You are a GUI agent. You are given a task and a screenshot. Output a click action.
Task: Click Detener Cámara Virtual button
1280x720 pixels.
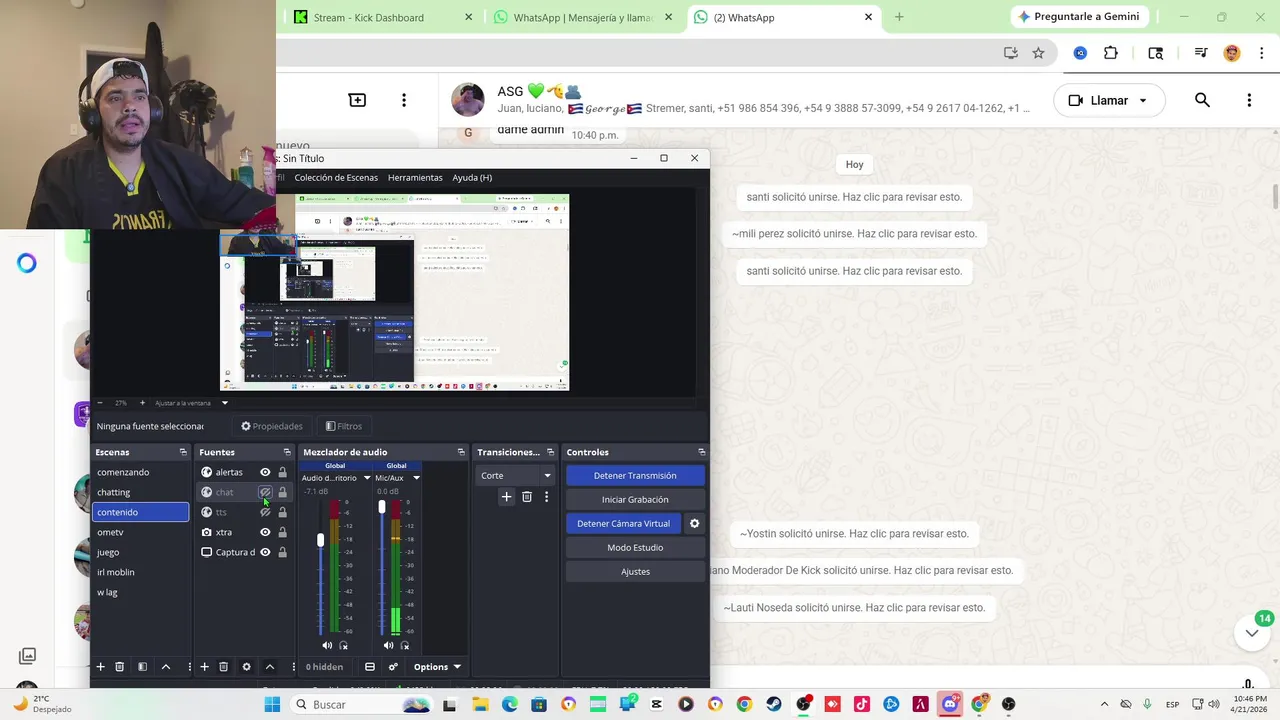pyautogui.click(x=623, y=523)
